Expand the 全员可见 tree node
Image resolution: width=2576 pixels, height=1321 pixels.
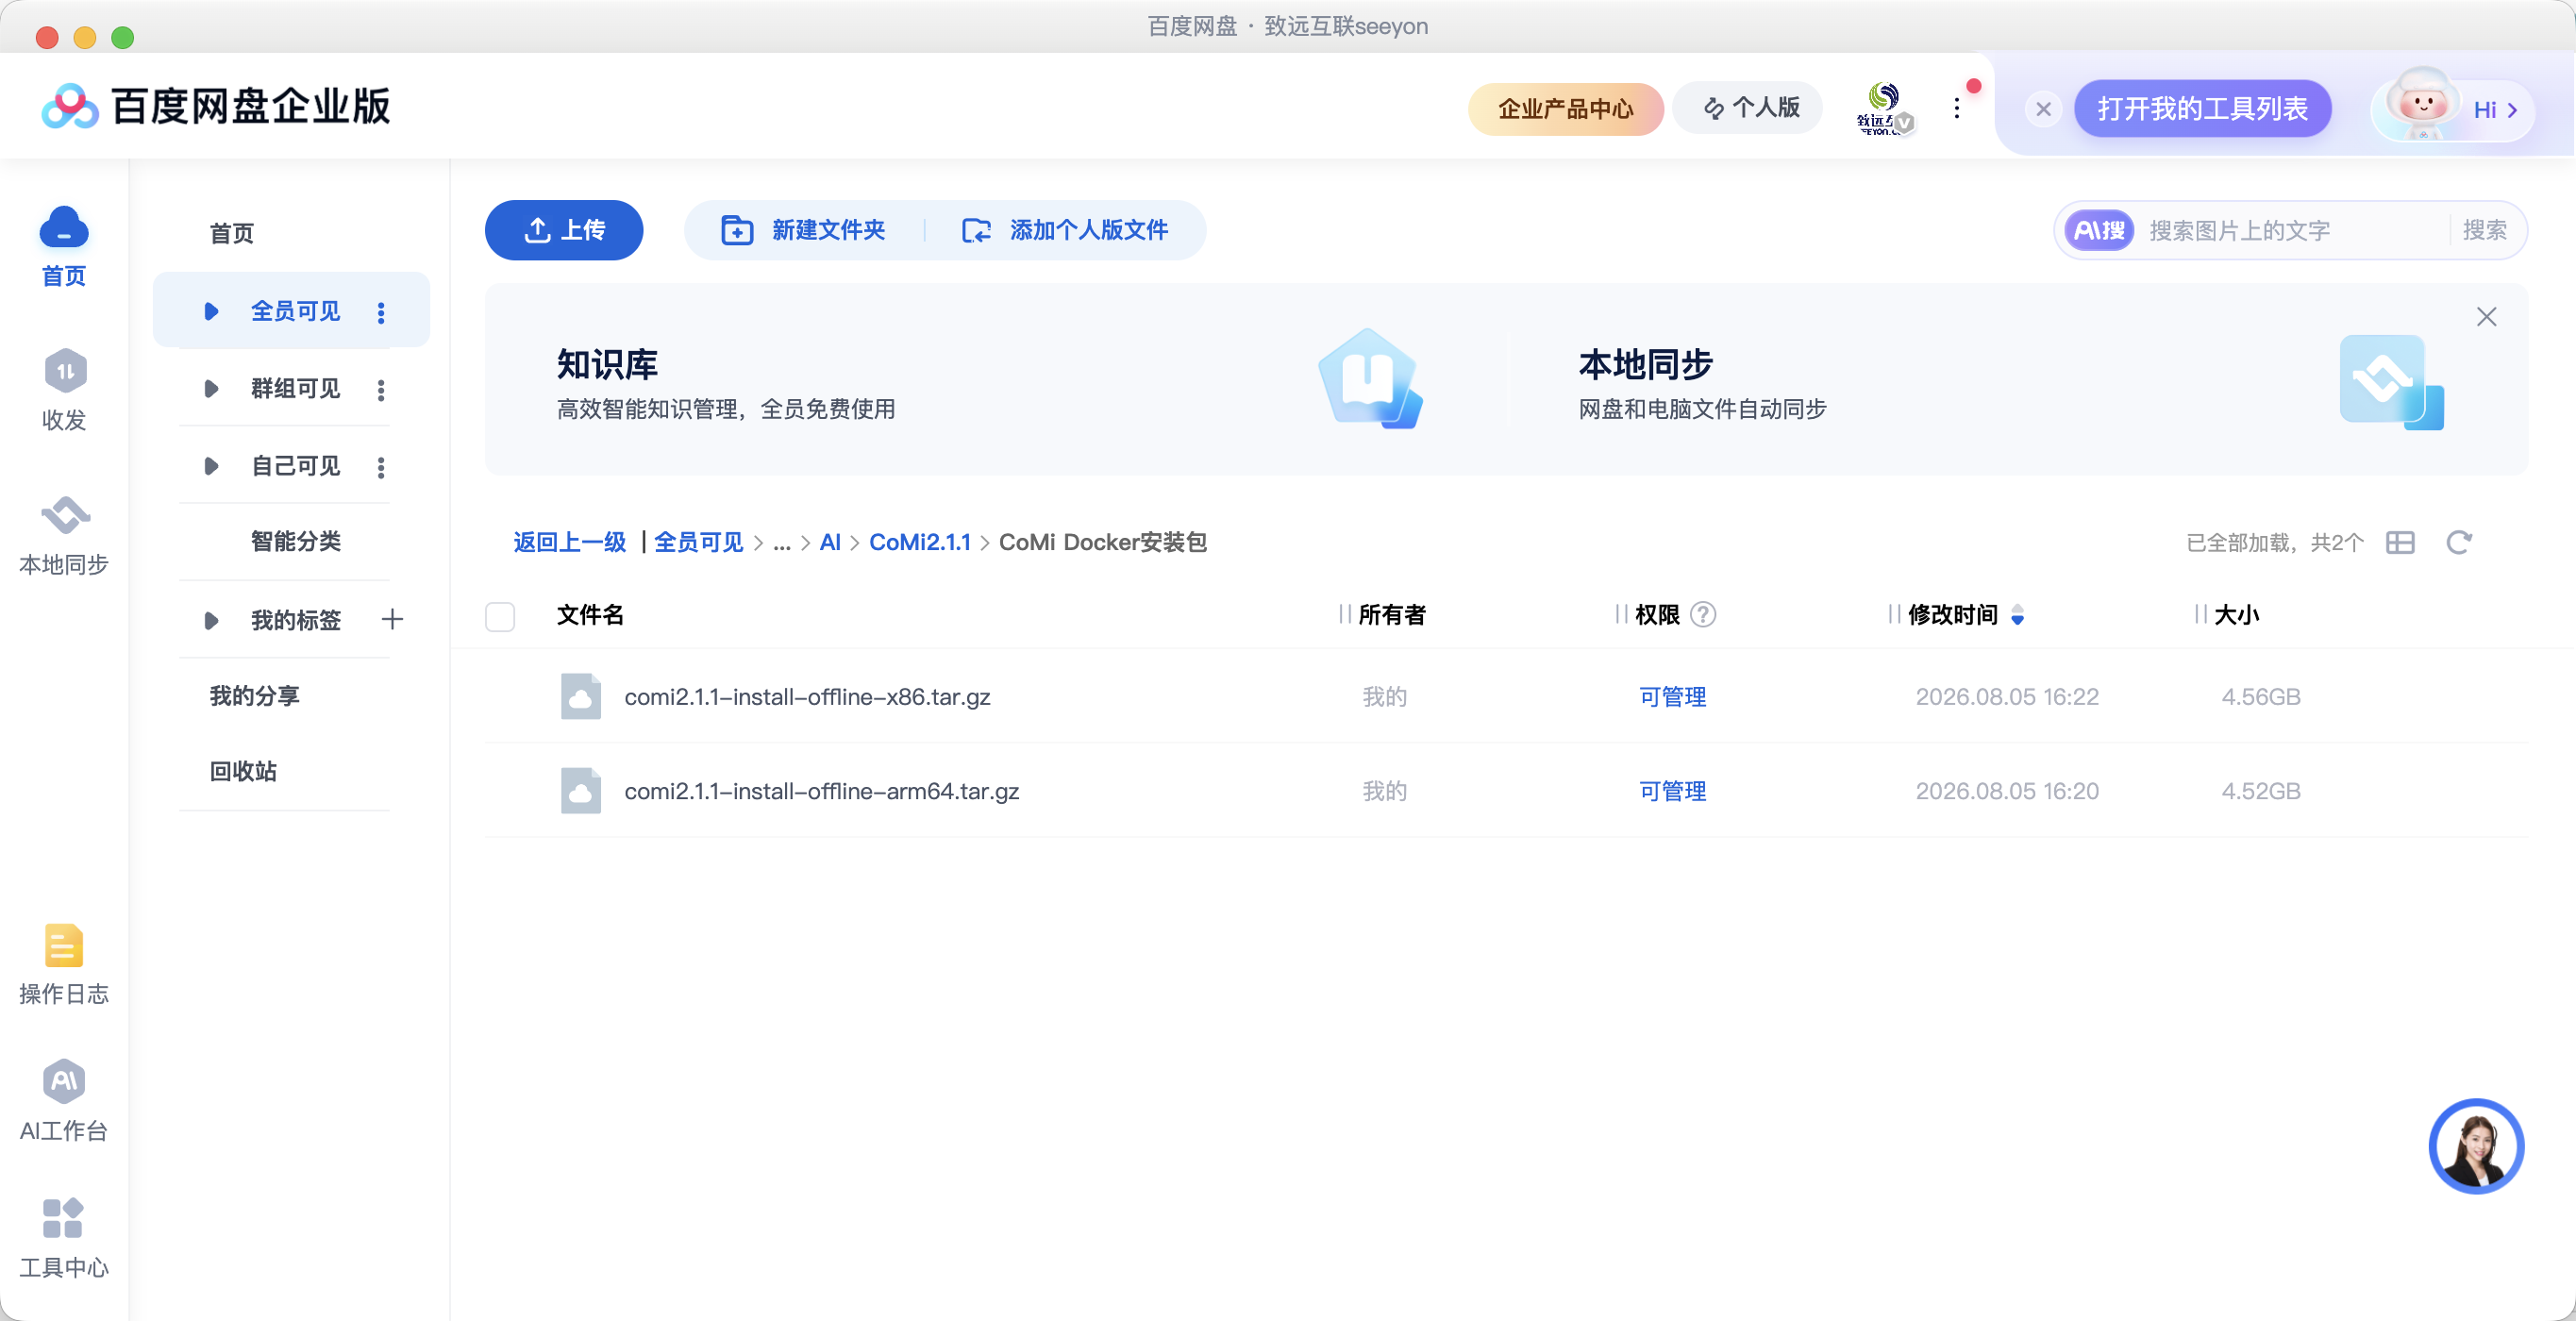tap(210, 311)
